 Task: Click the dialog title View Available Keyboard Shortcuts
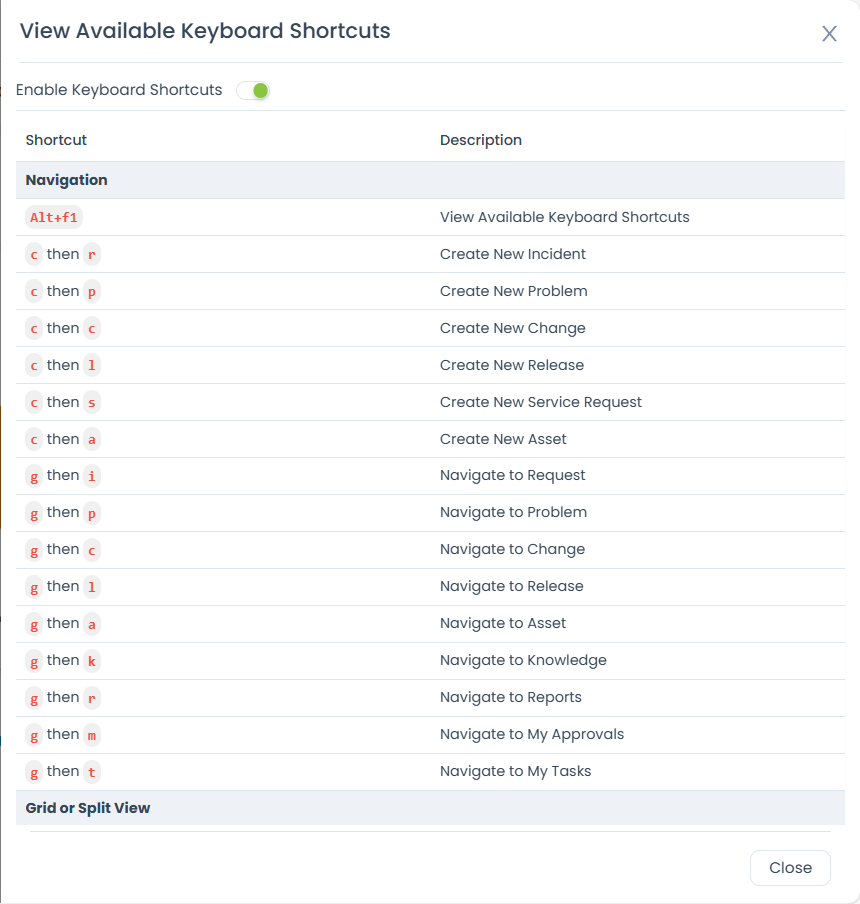click(x=203, y=31)
